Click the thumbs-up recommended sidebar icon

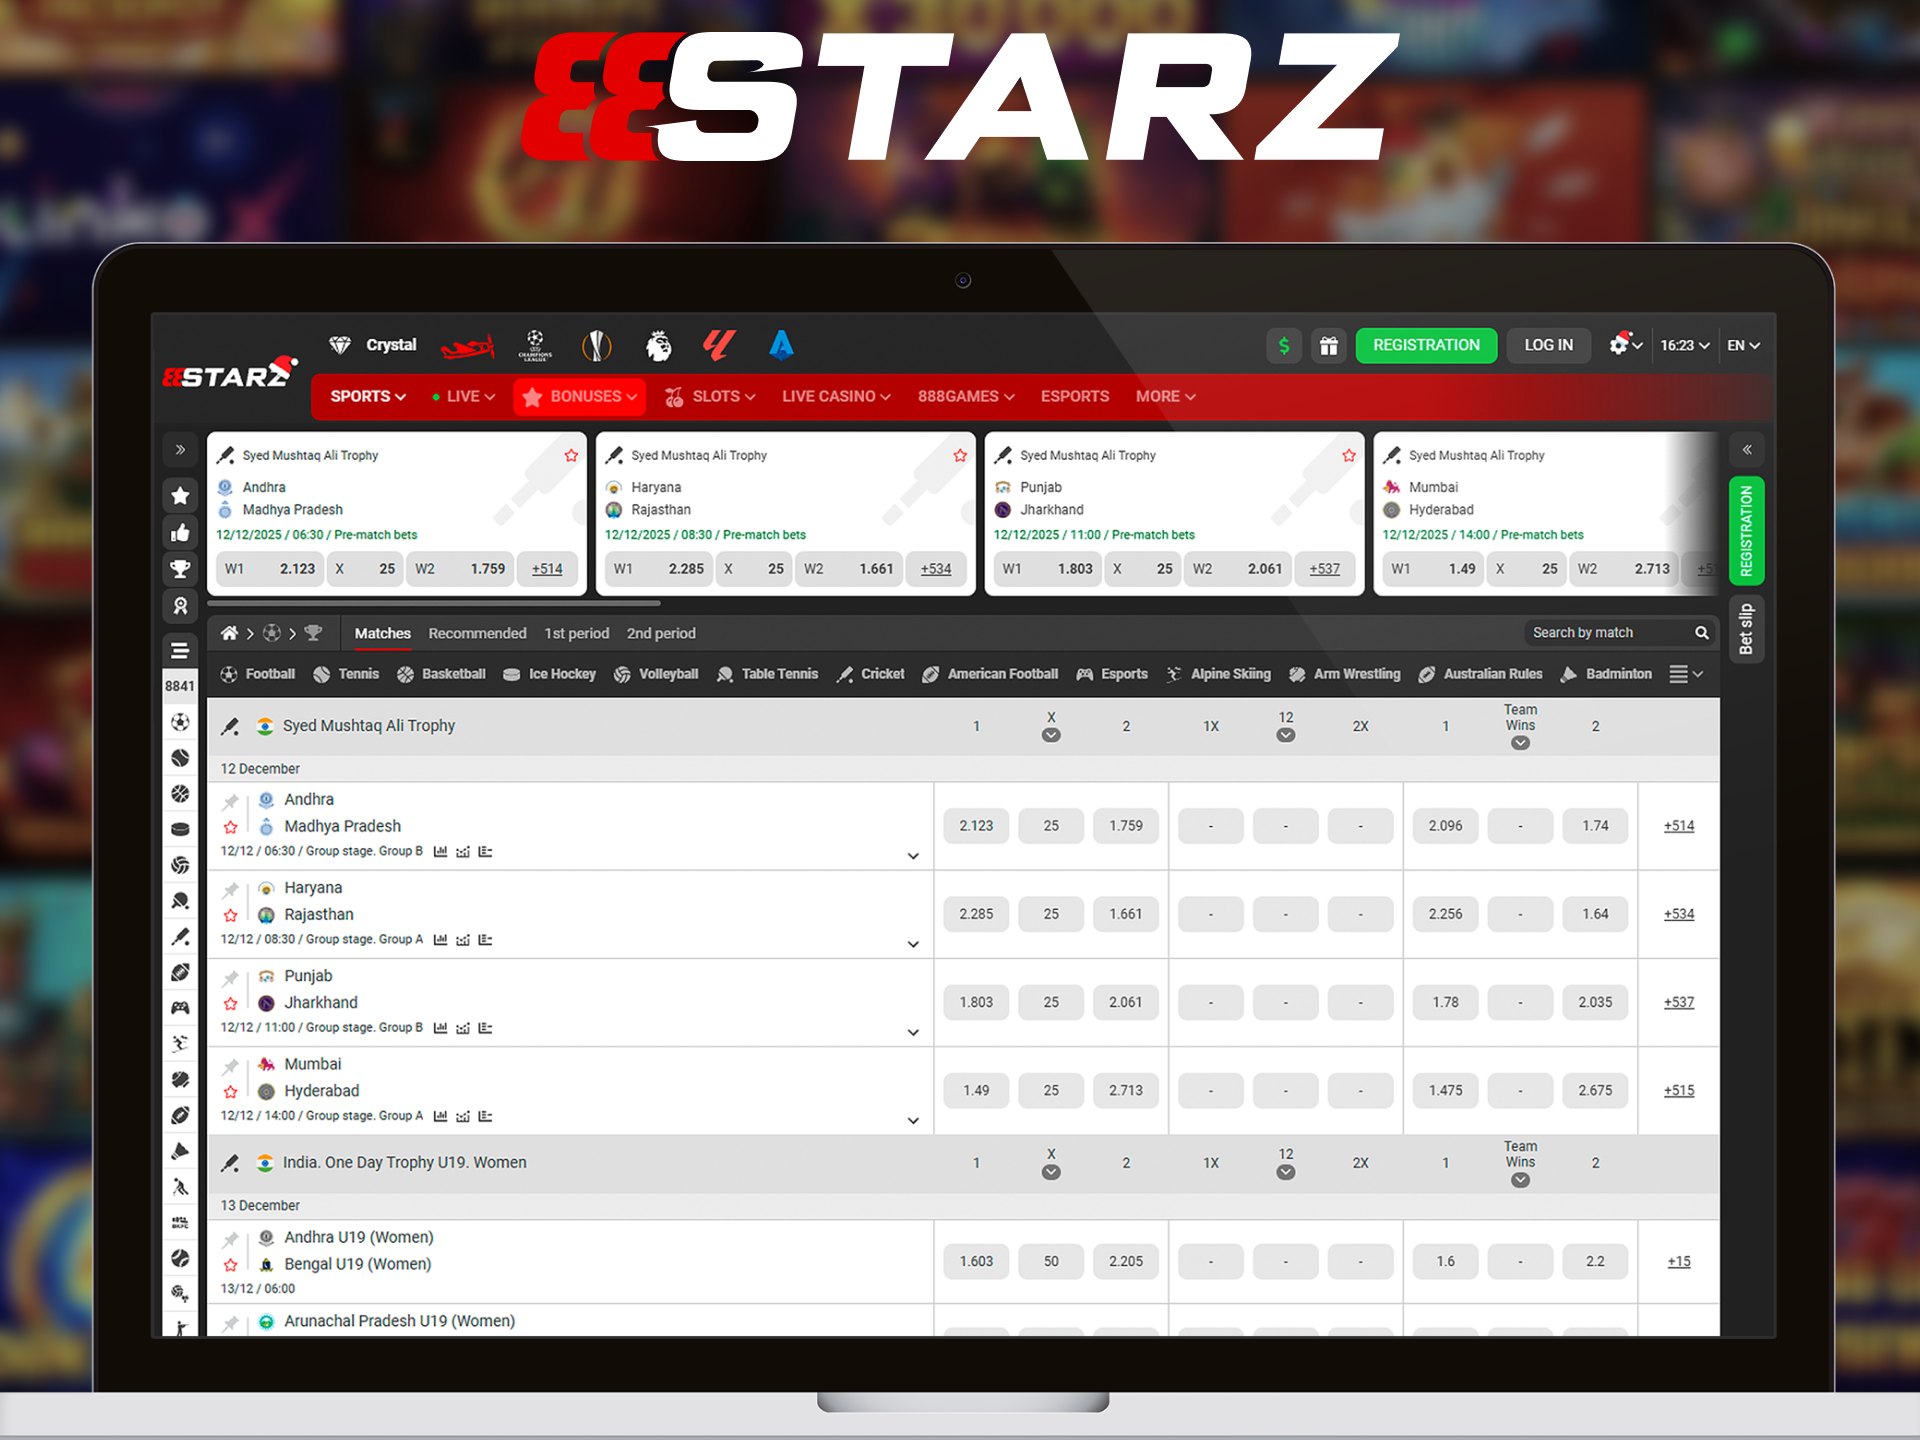pos(180,532)
